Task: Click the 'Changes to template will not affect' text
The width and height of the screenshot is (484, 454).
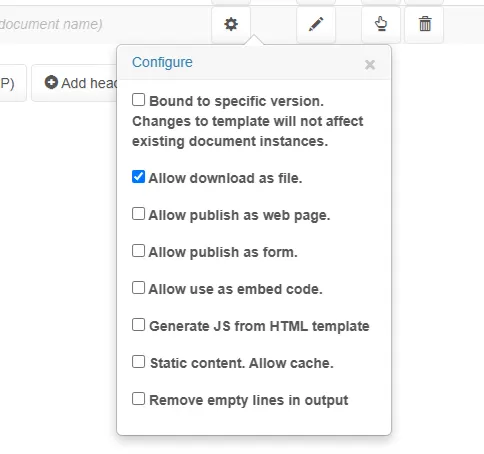Action: [x=248, y=121]
